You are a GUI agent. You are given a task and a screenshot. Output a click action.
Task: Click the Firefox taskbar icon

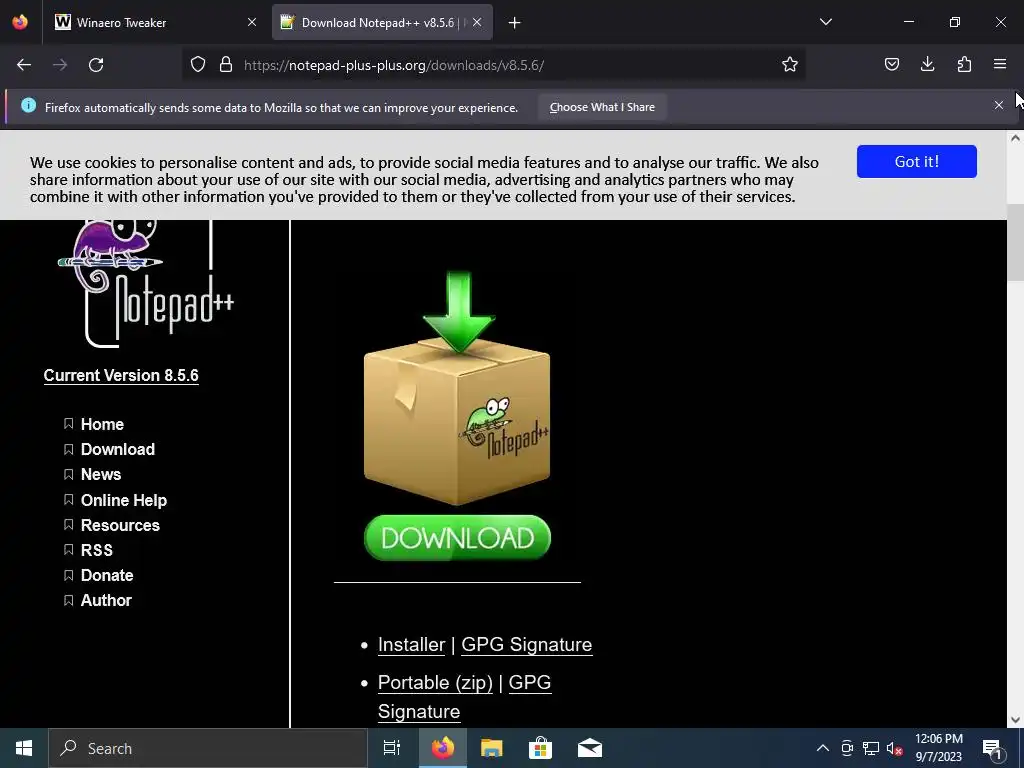pyautogui.click(x=443, y=748)
